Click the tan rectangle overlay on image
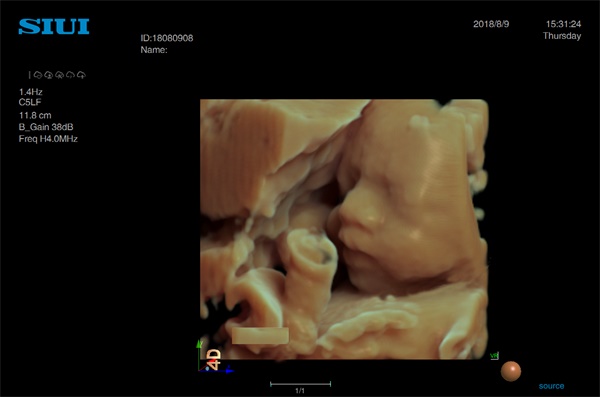 point(260,336)
